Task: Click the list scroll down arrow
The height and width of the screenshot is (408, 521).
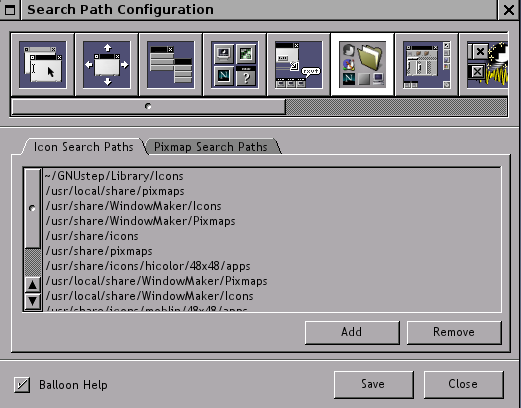Action: coord(33,301)
